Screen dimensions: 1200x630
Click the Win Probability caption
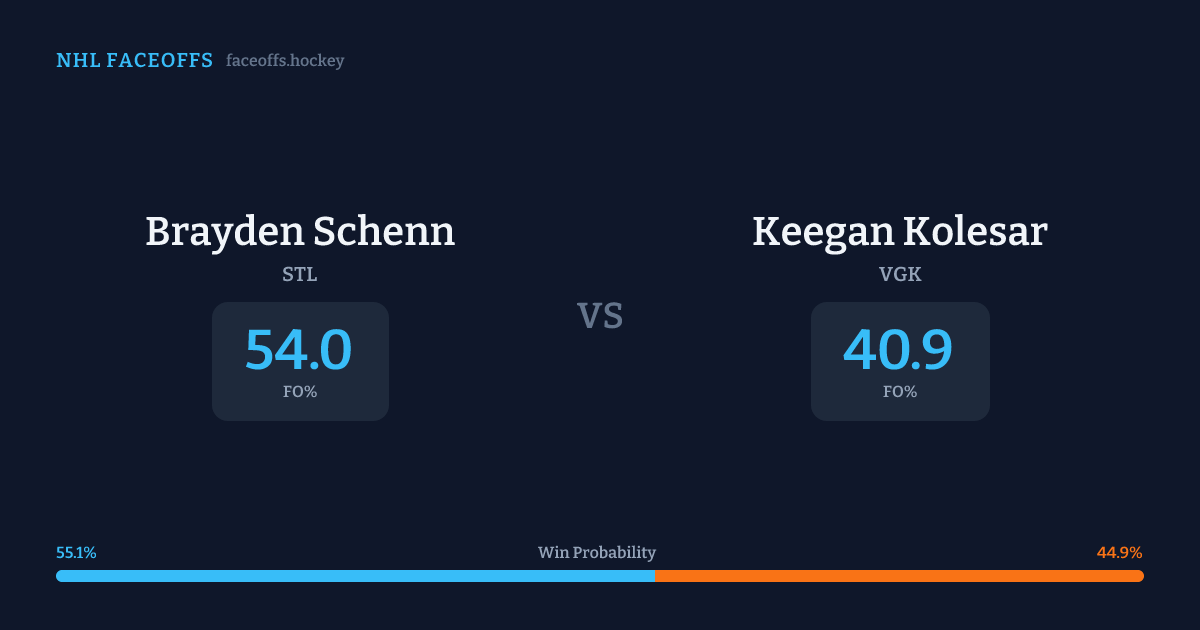point(597,552)
